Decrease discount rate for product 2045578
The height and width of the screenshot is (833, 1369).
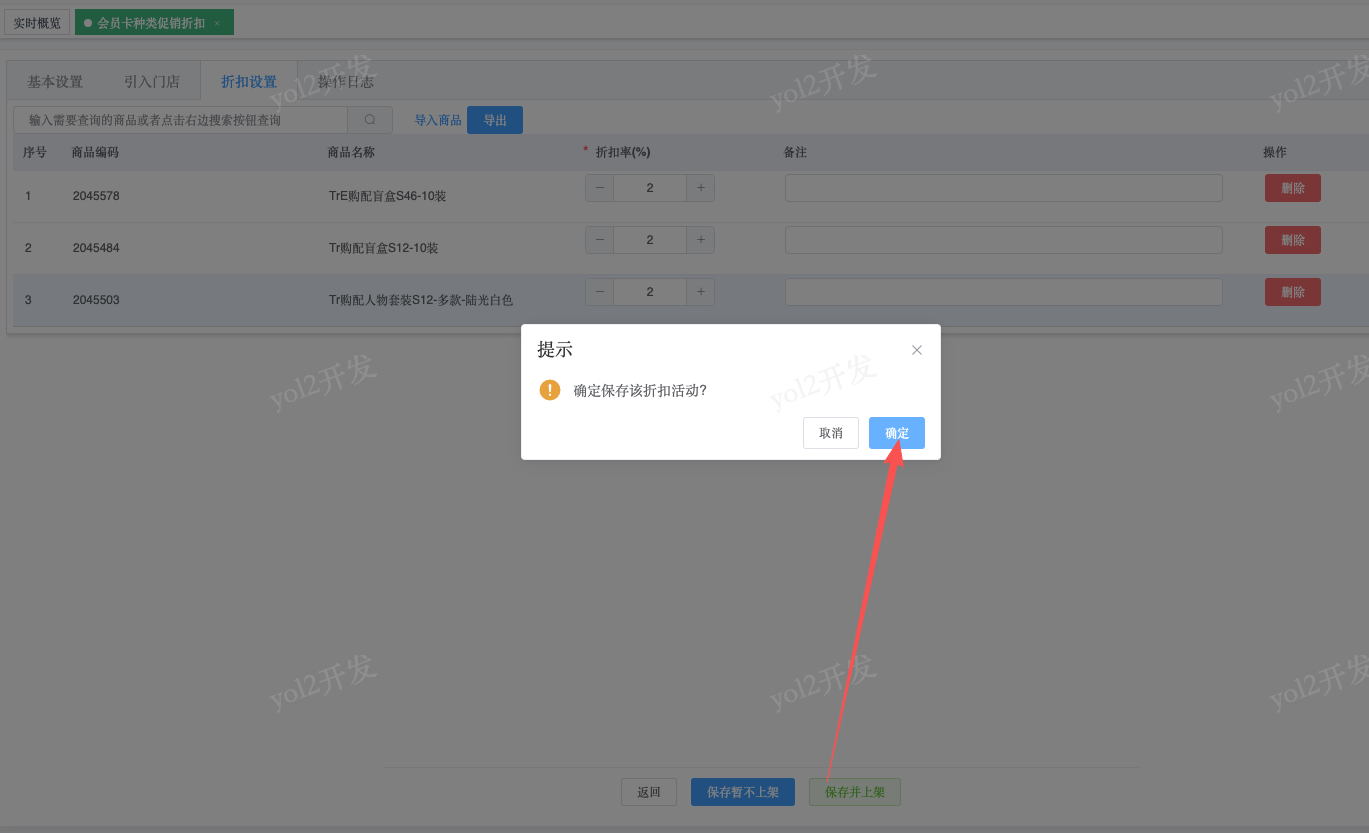(x=599, y=187)
